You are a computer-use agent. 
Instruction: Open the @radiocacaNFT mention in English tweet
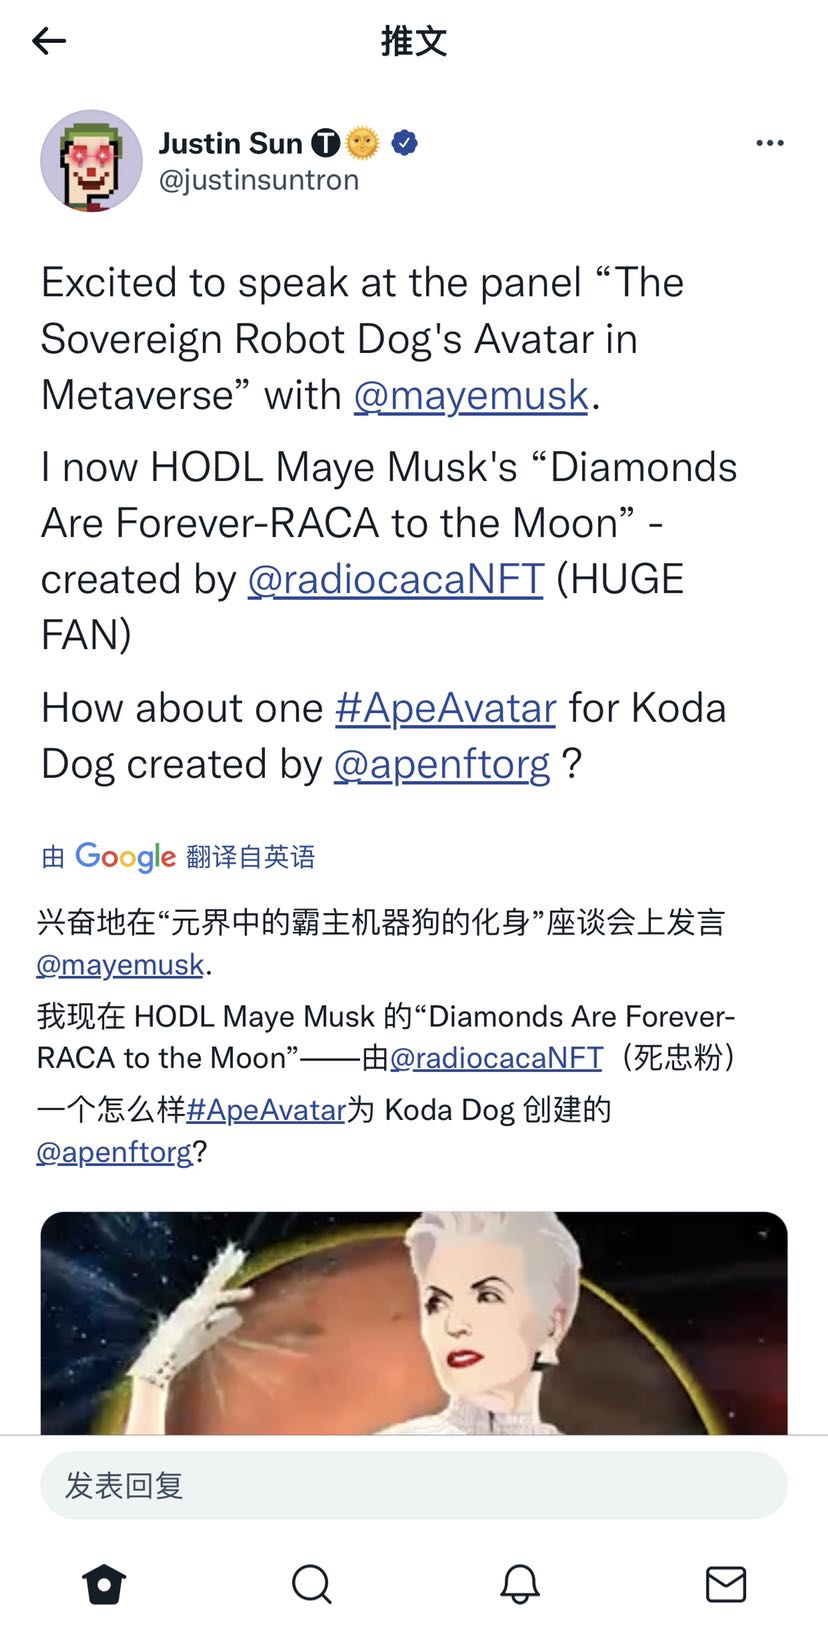tap(396, 579)
